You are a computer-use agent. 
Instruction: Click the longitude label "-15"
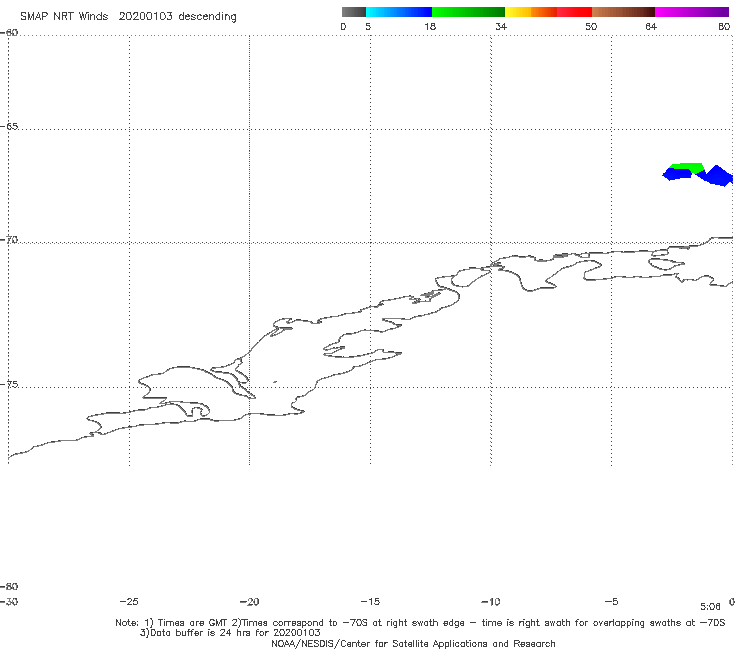pyautogui.click(x=370, y=602)
